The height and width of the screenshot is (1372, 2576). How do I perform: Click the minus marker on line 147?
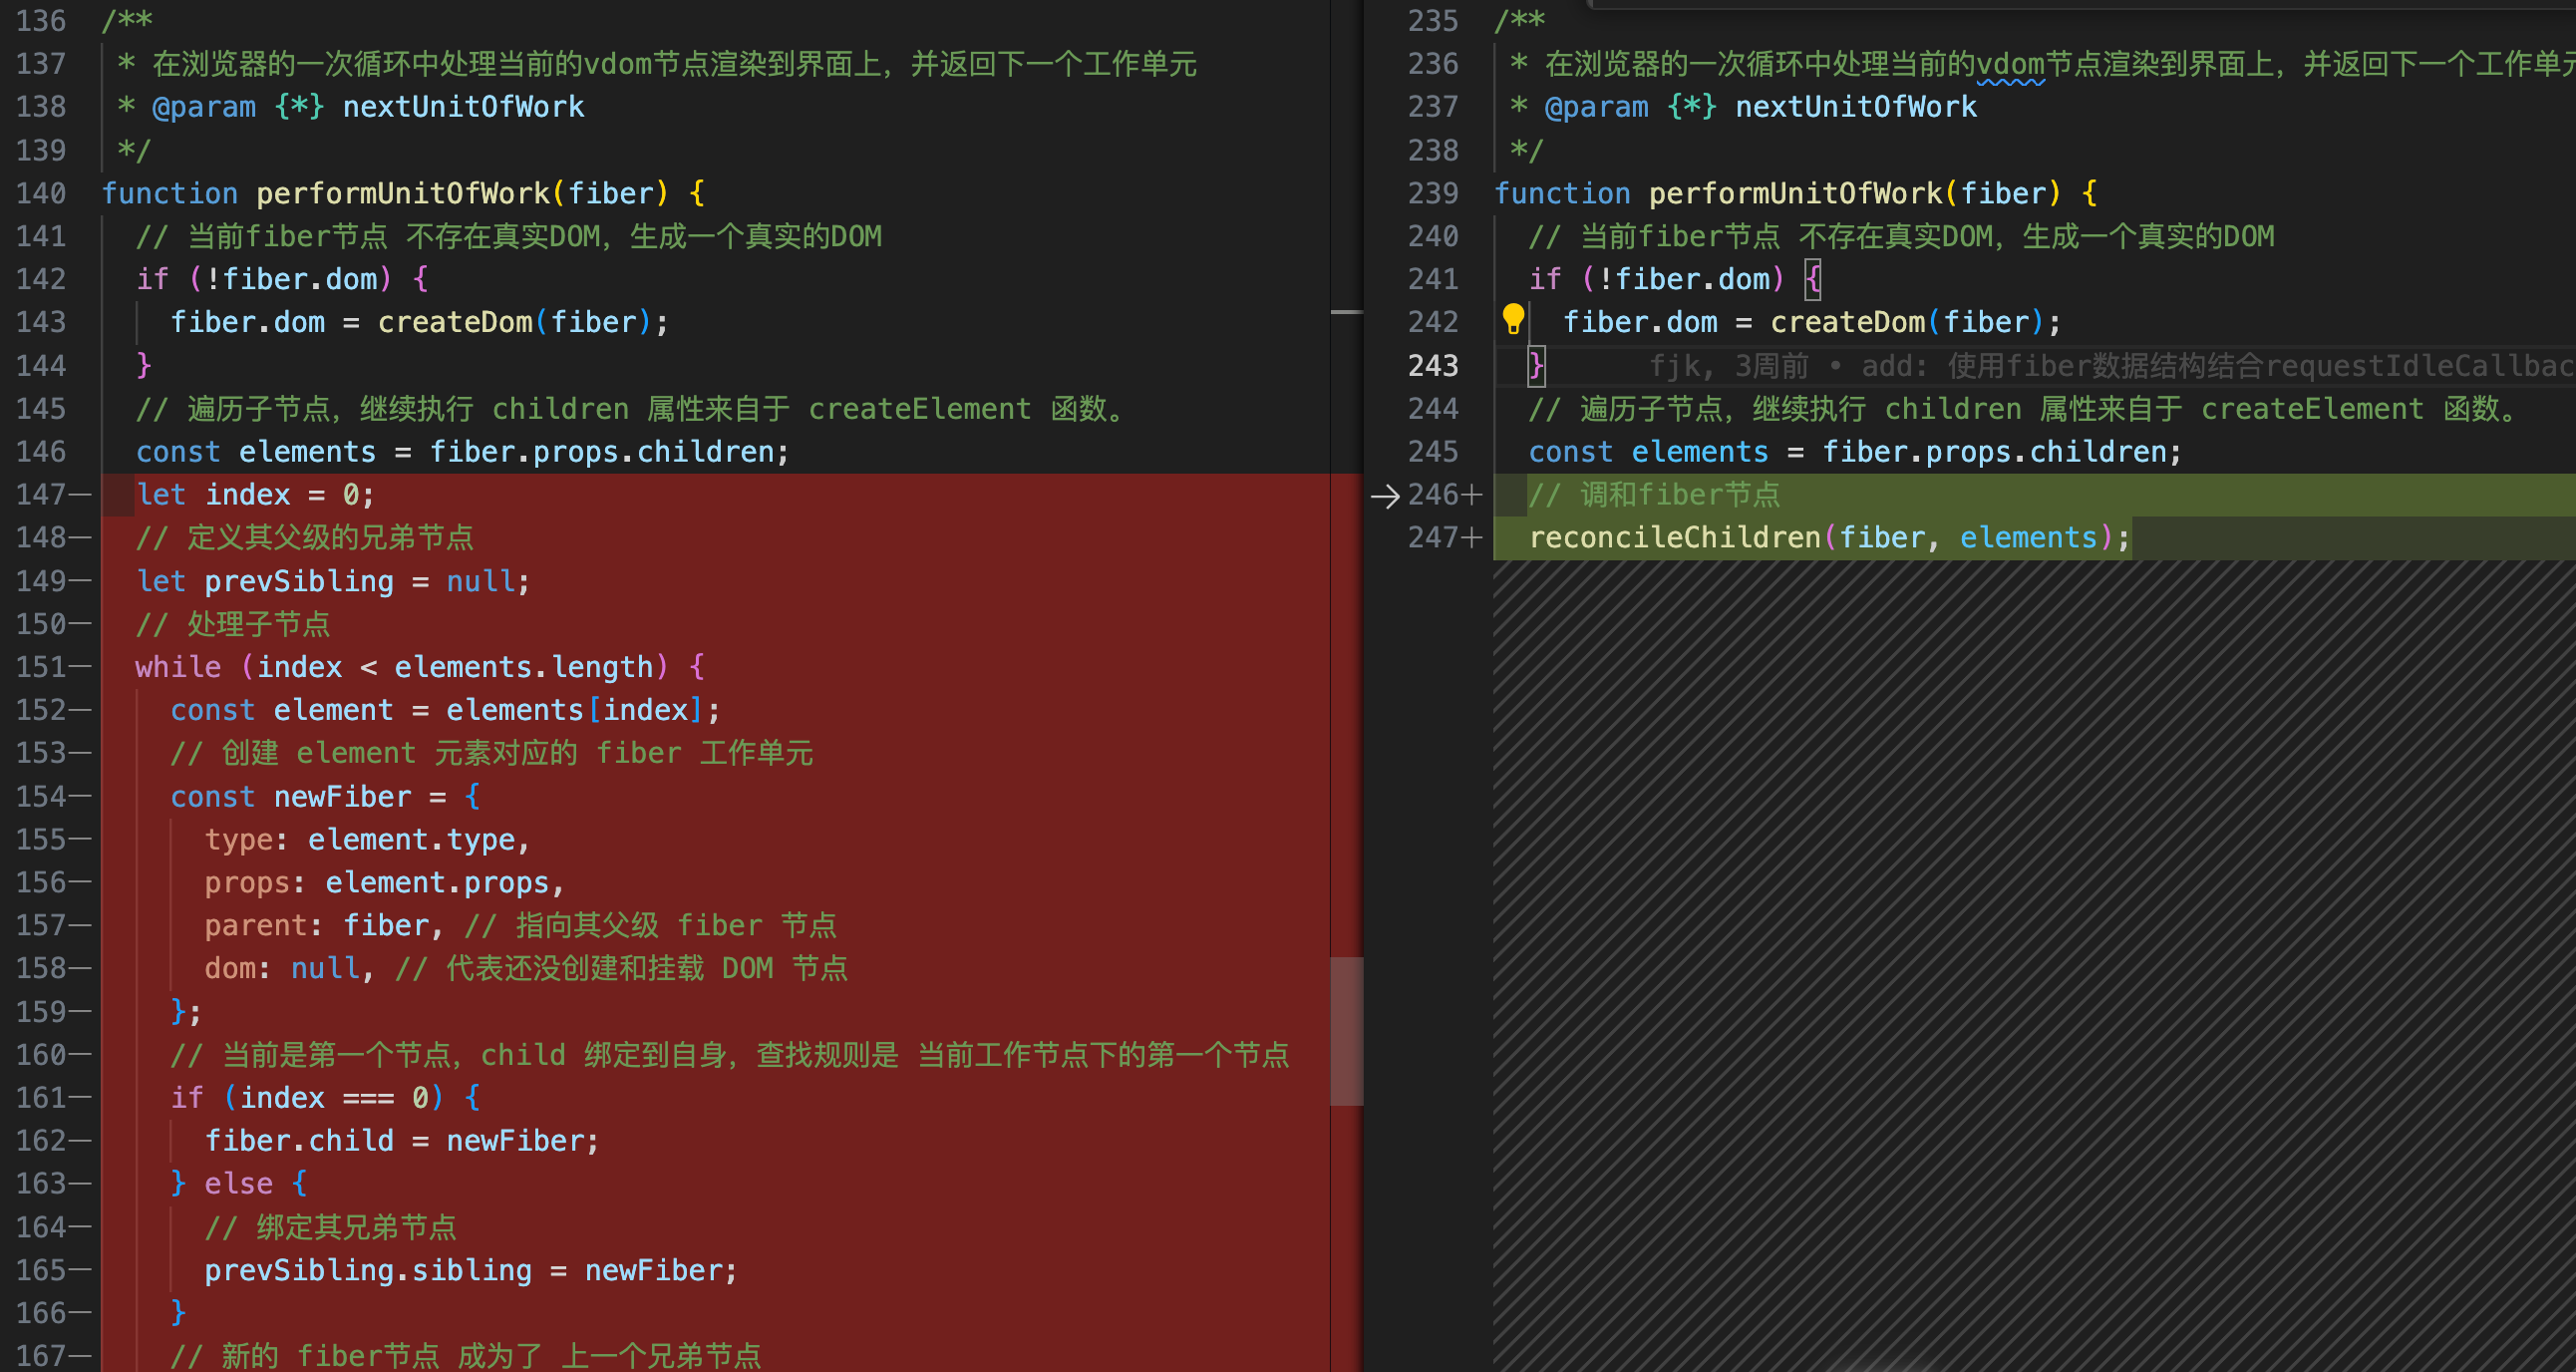(80, 495)
